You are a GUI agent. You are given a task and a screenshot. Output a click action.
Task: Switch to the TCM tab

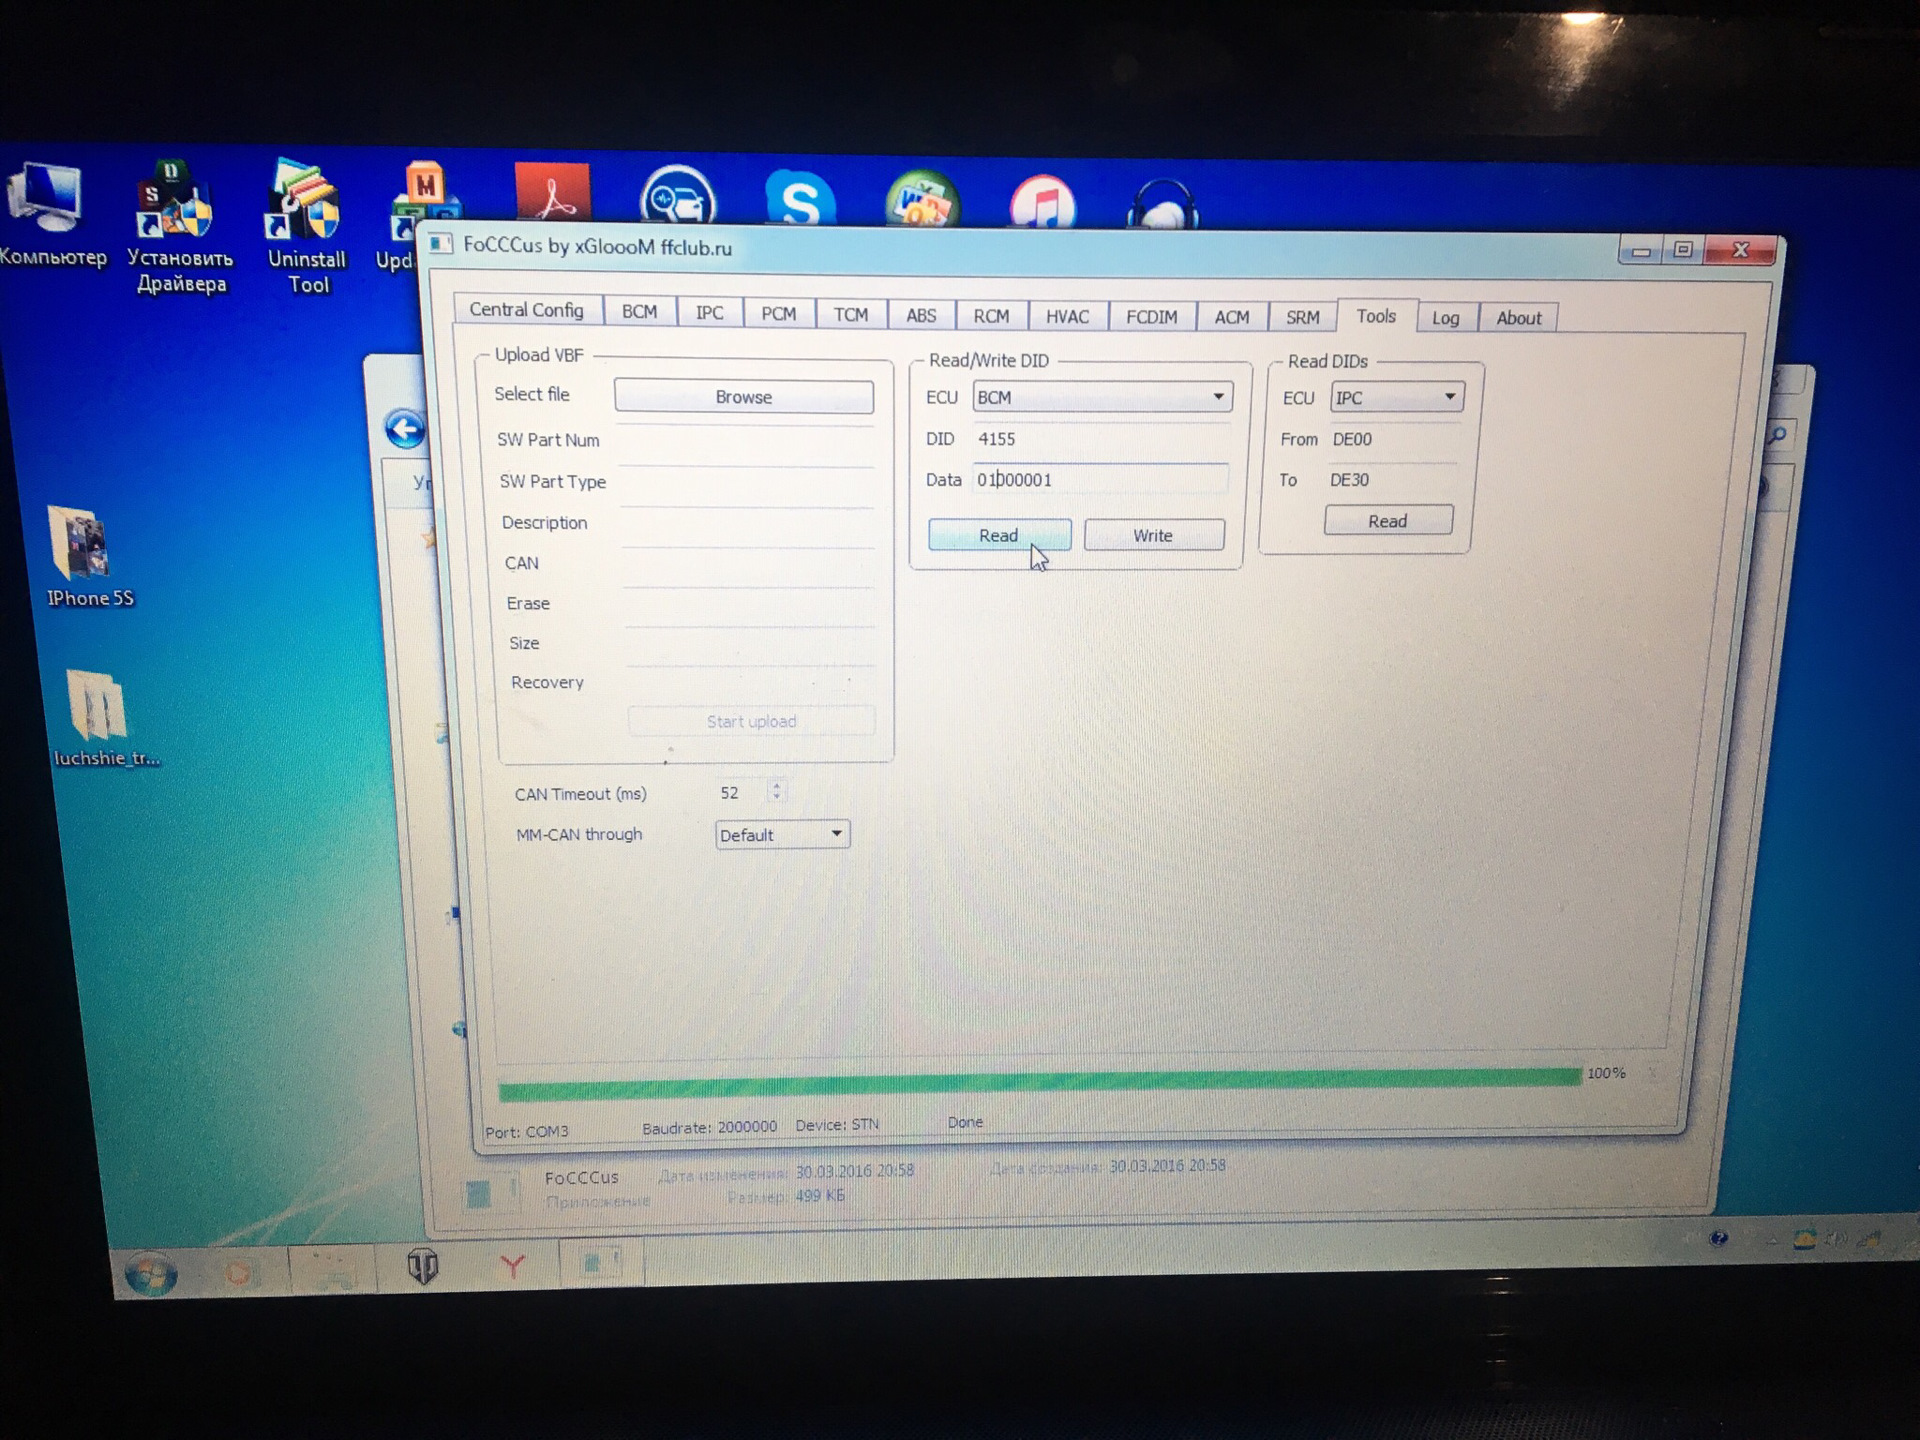click(851, 315)
